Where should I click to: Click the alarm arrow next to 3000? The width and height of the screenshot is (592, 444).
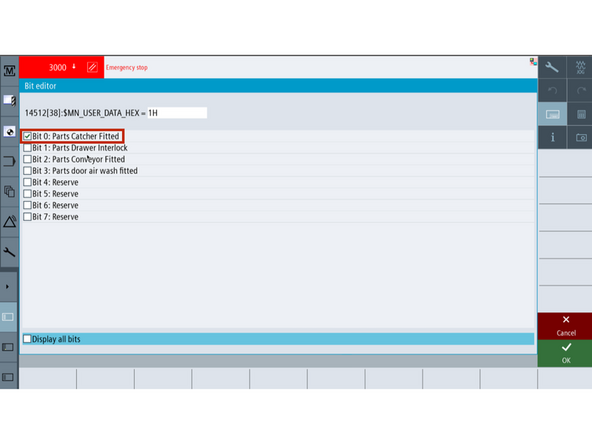[x=74, y=66]
